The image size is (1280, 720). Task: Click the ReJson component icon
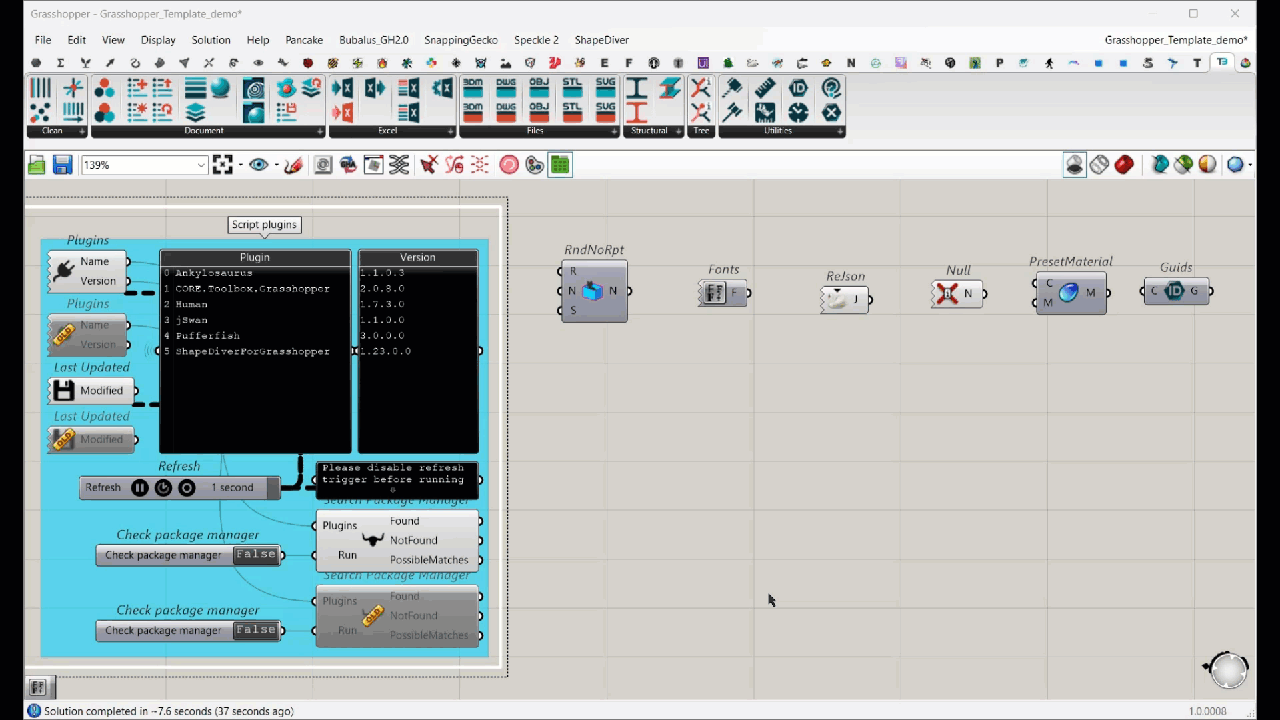(837, 298)
